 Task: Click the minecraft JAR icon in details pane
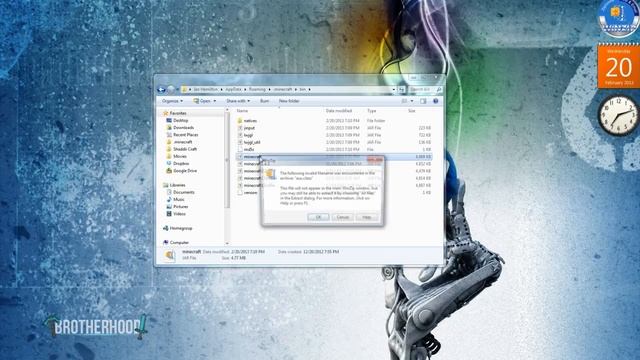pyautogui.click(x=169, y=255)
